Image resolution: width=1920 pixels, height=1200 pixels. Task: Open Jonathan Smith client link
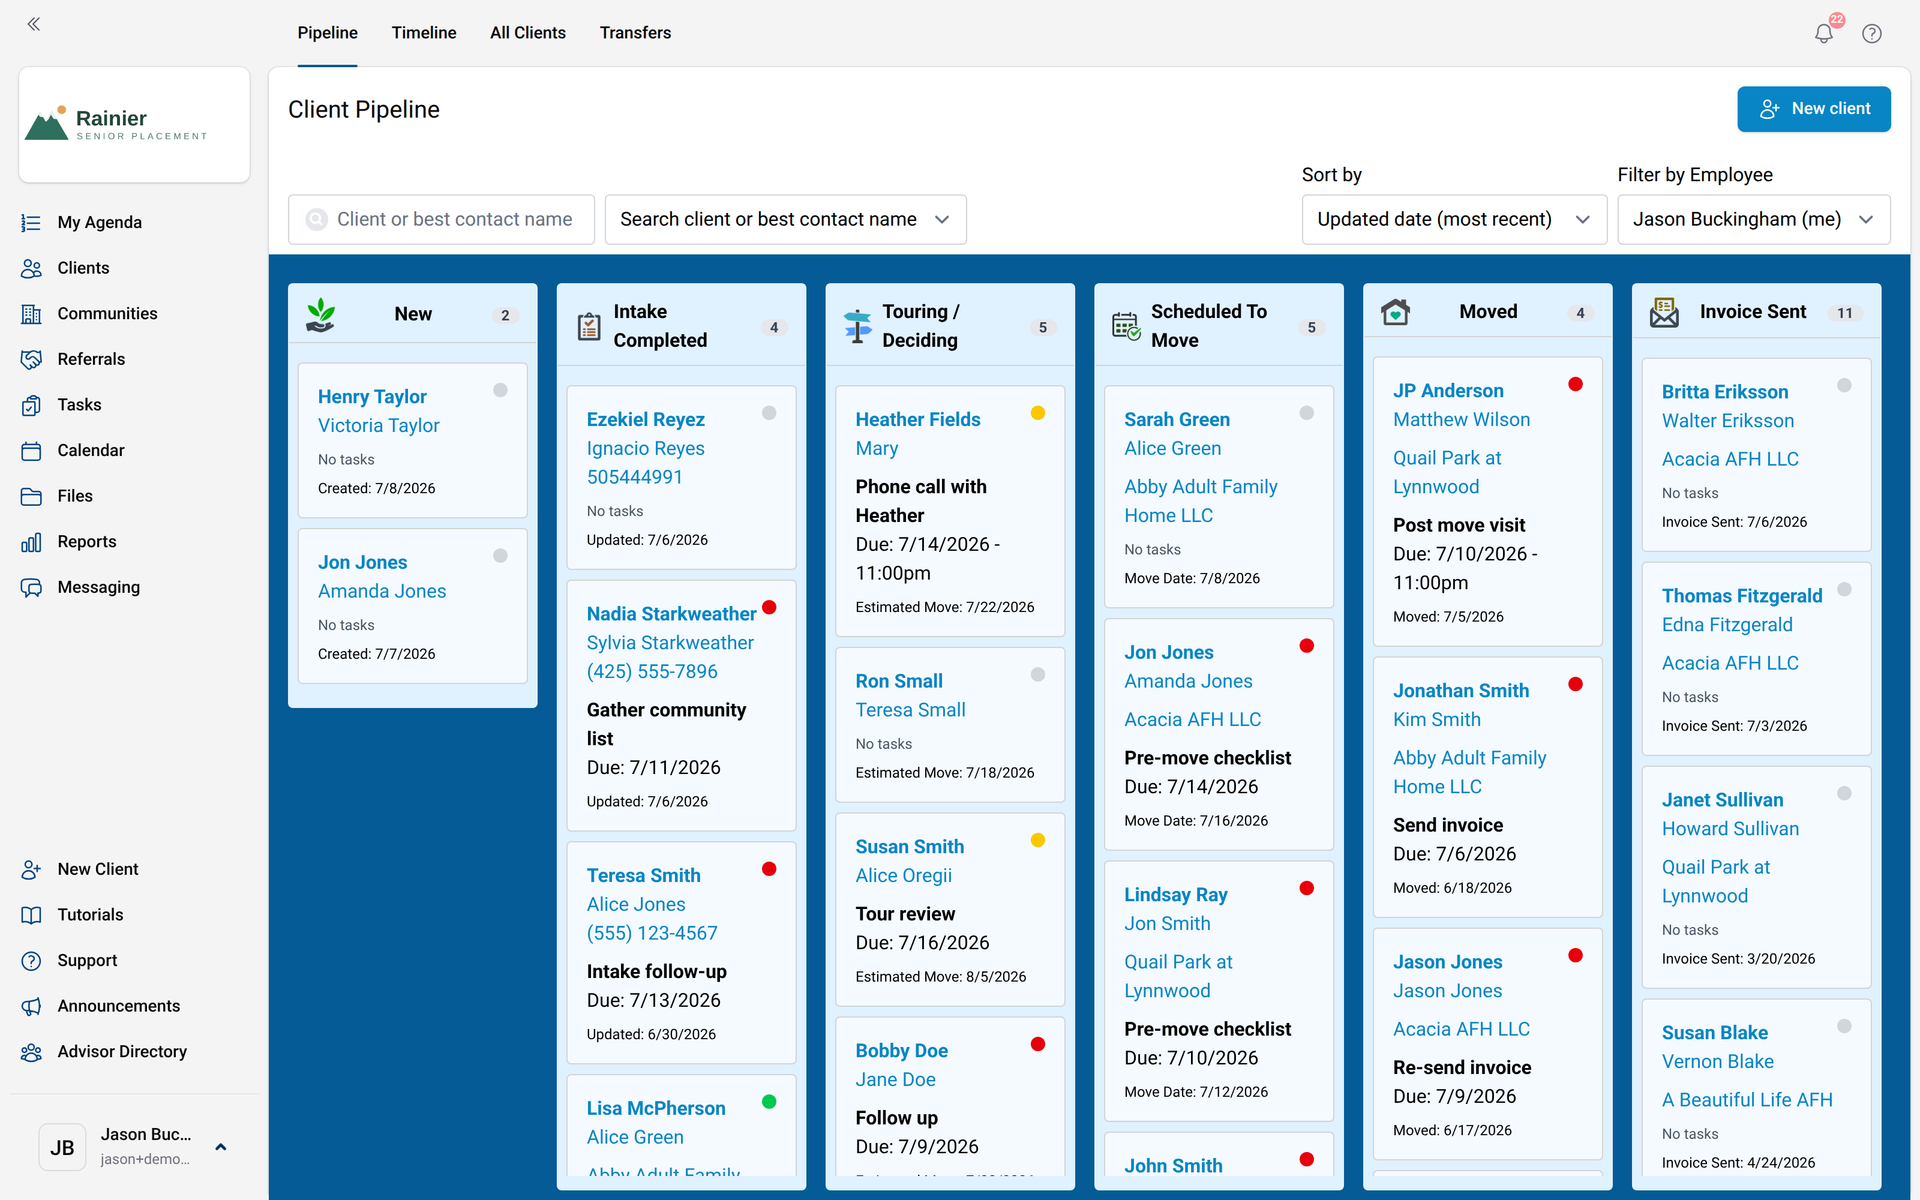pyautogui.click(x=1461, y=691)
